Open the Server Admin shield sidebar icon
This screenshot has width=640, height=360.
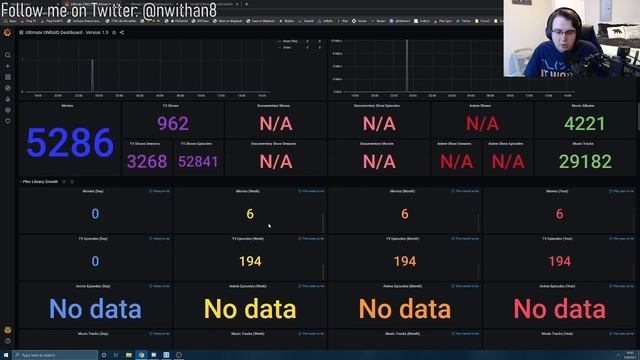coord(7,121)
